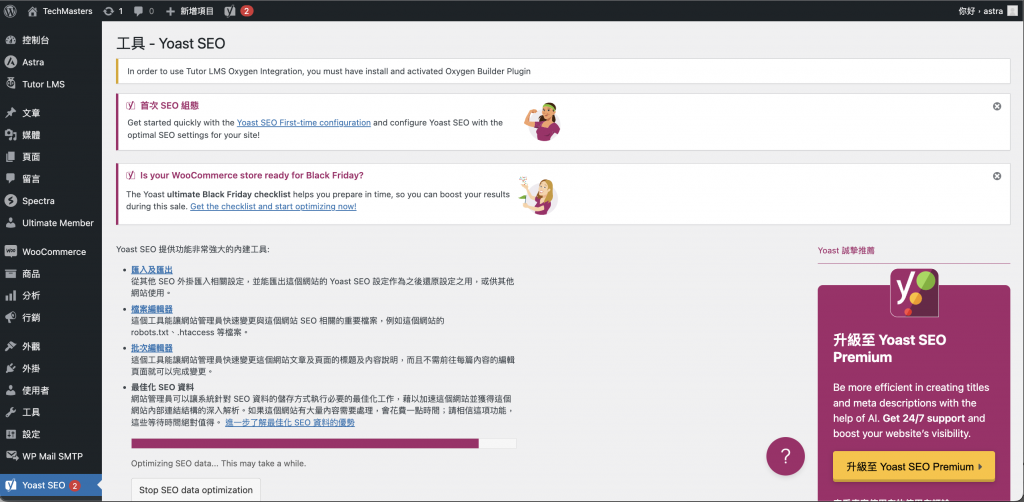
Task: Click the Ultimate Member person icon
Action: [10, 223]
